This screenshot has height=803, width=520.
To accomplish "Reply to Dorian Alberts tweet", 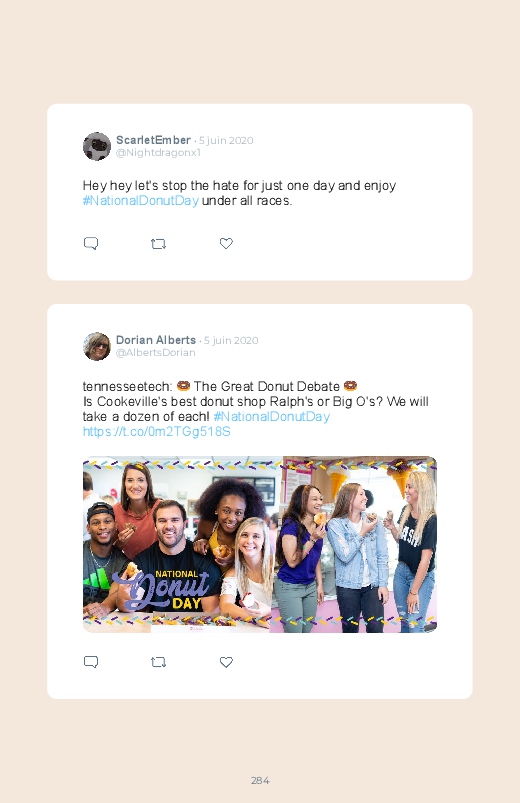I will tap(91, 662).
